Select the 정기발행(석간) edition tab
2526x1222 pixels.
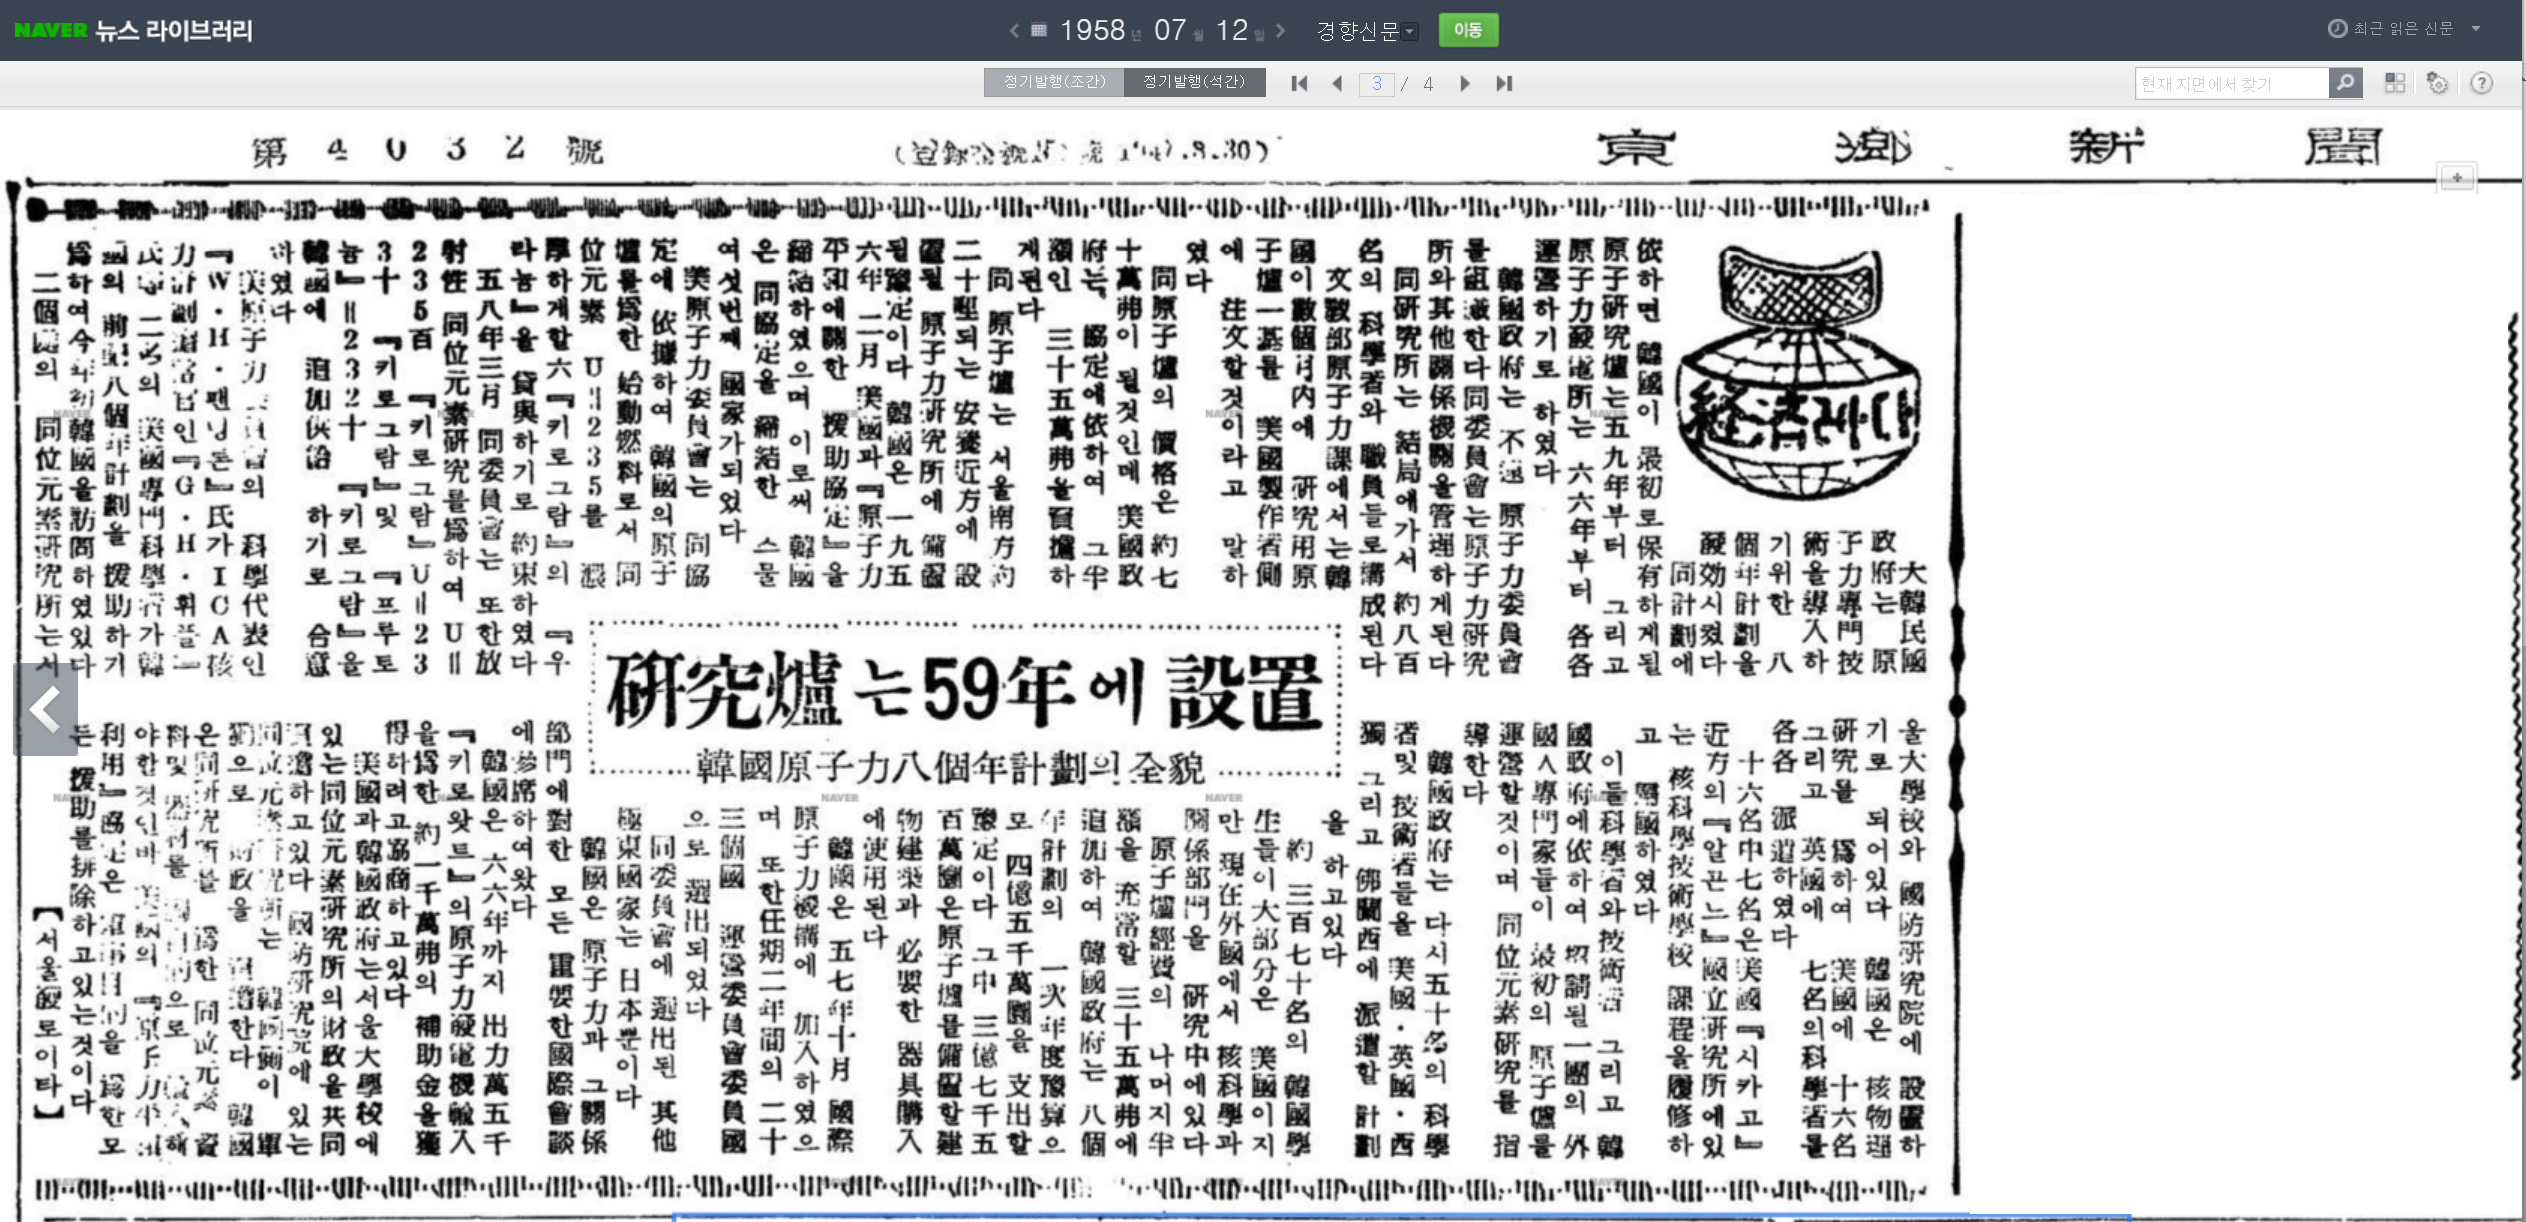[x=1194, y=82]
